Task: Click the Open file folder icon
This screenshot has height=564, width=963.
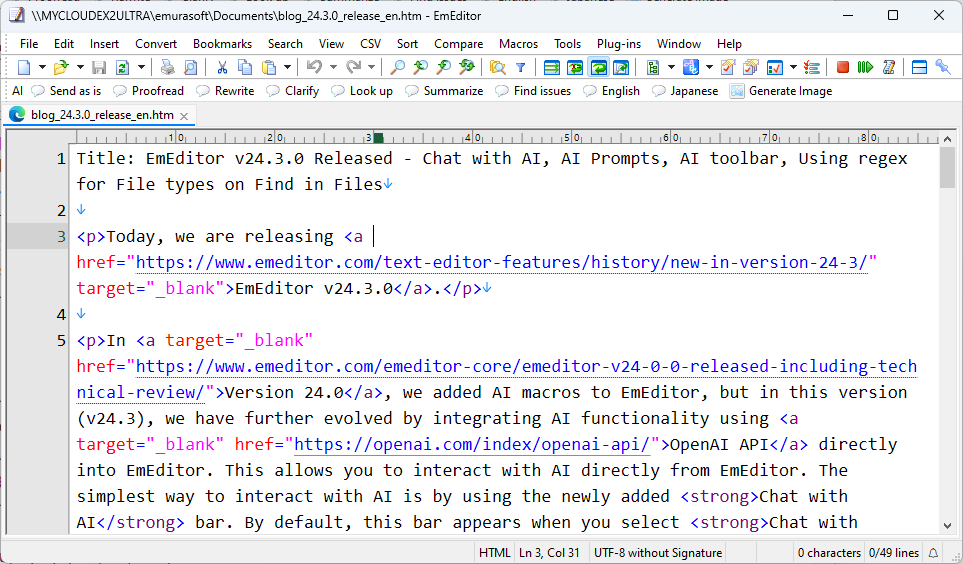Action: (61, 67)
